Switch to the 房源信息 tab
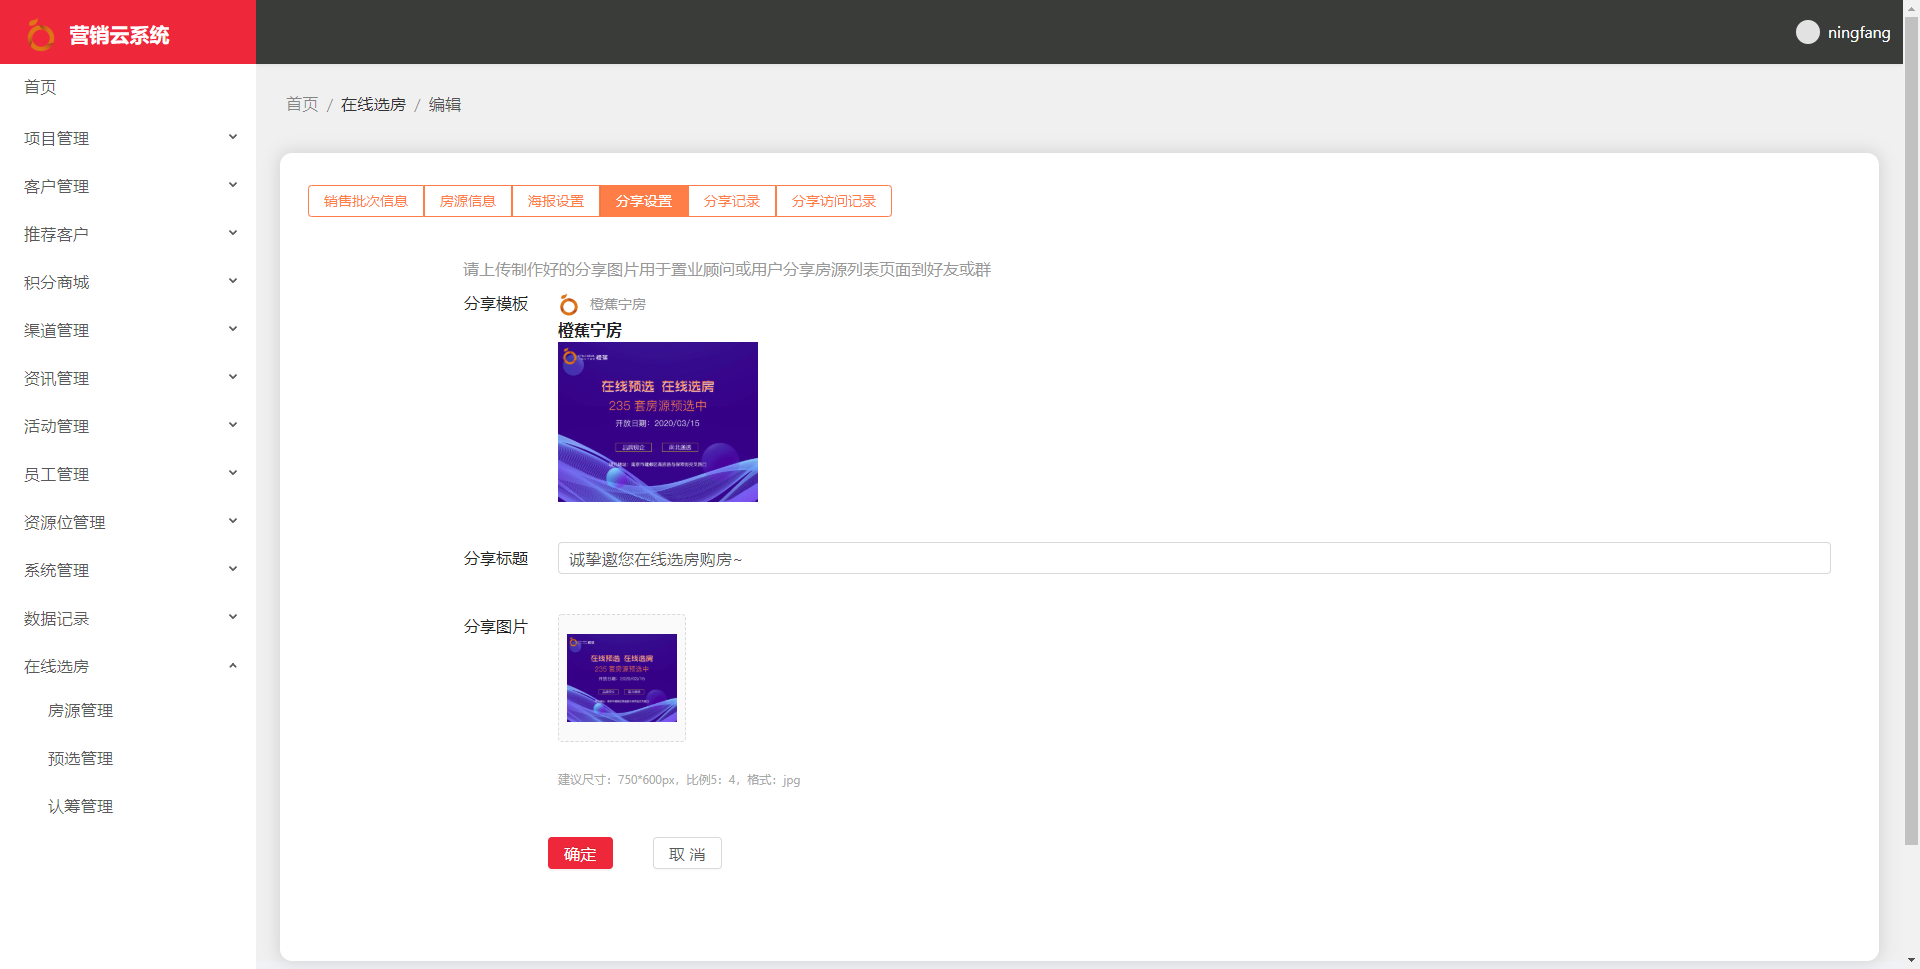This screenshot has height=969, width=1920. coord(468,201)
